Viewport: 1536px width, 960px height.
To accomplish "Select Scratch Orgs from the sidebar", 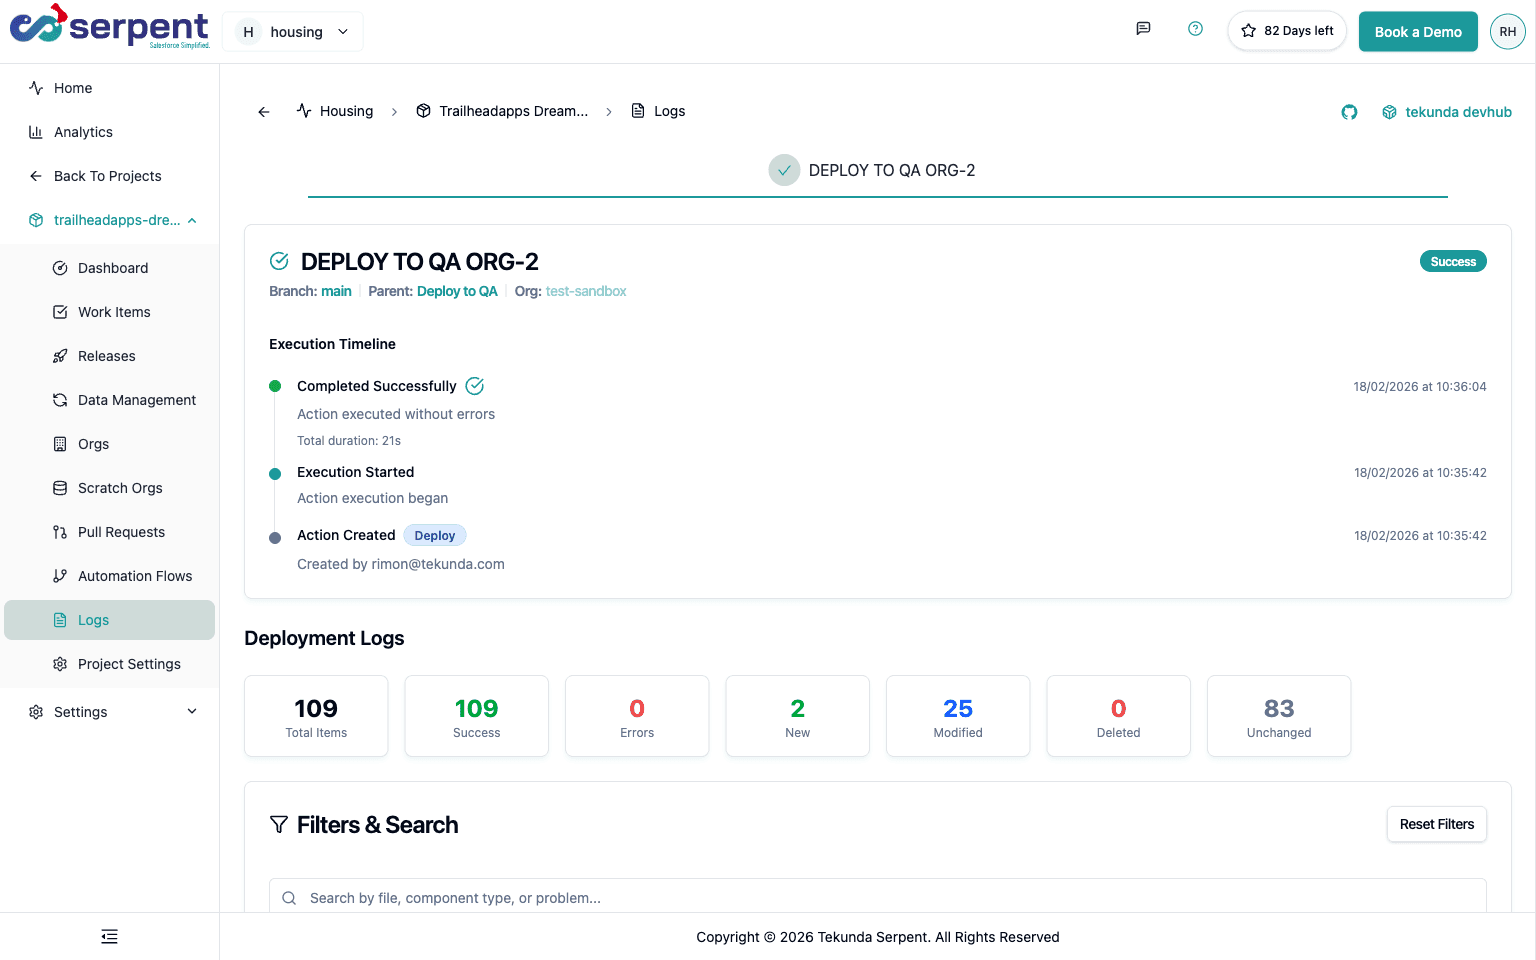I will pyautogui.click(x=120, y=488).
